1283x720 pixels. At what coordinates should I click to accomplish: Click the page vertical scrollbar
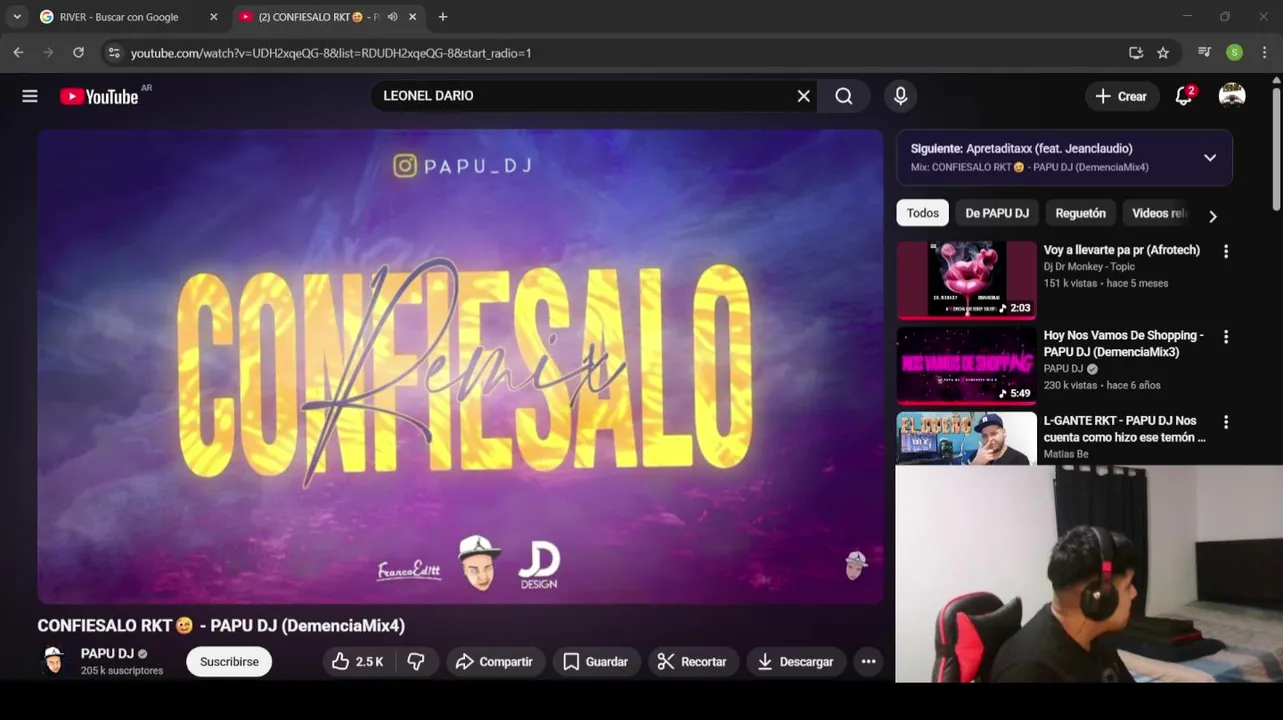1276,150
